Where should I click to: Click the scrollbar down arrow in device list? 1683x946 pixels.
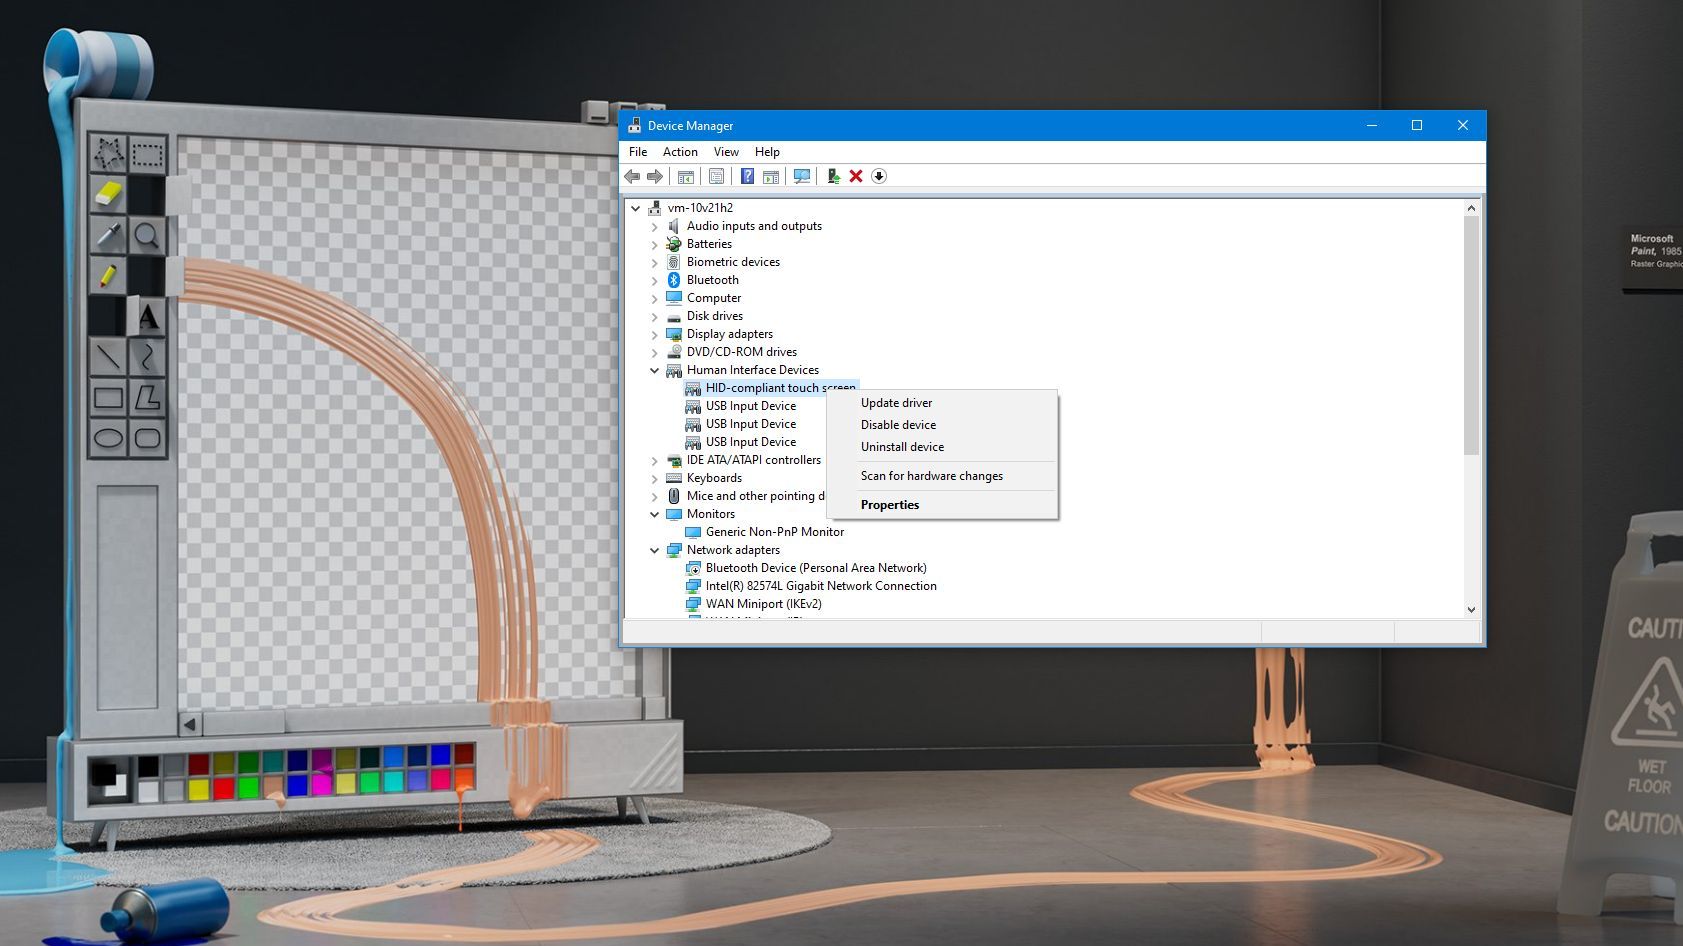click(x=1471, y=609)
